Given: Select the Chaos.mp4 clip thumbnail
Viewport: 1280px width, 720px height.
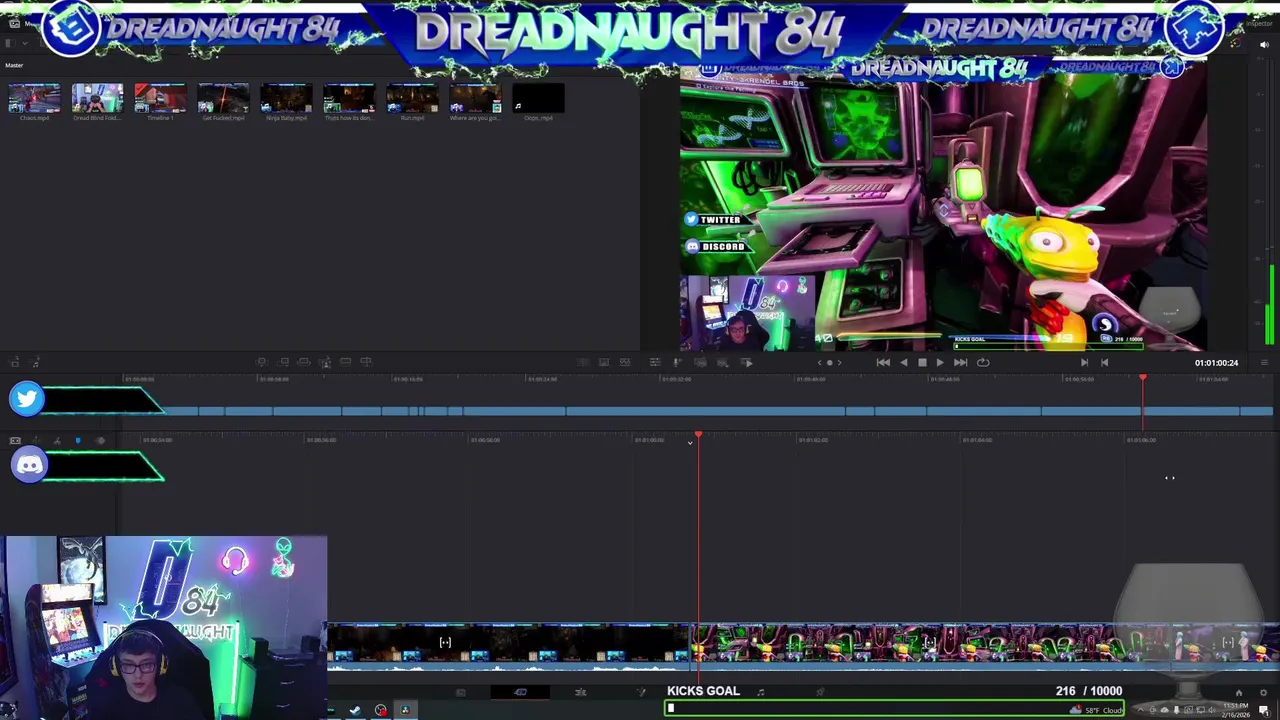Looking at the screenshot, I should pos(34,99).
